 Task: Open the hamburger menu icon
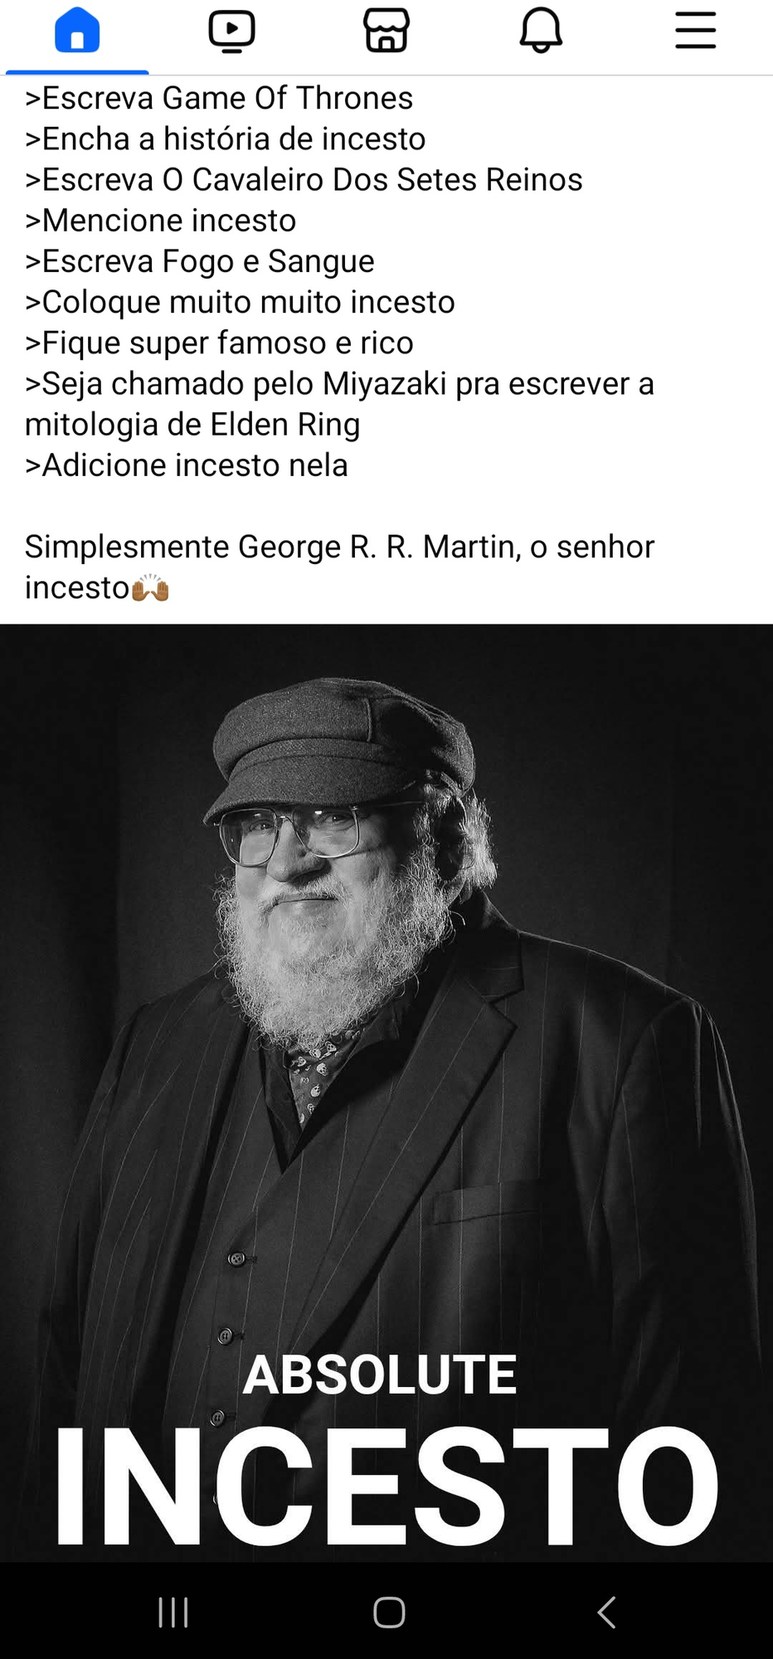695,30
